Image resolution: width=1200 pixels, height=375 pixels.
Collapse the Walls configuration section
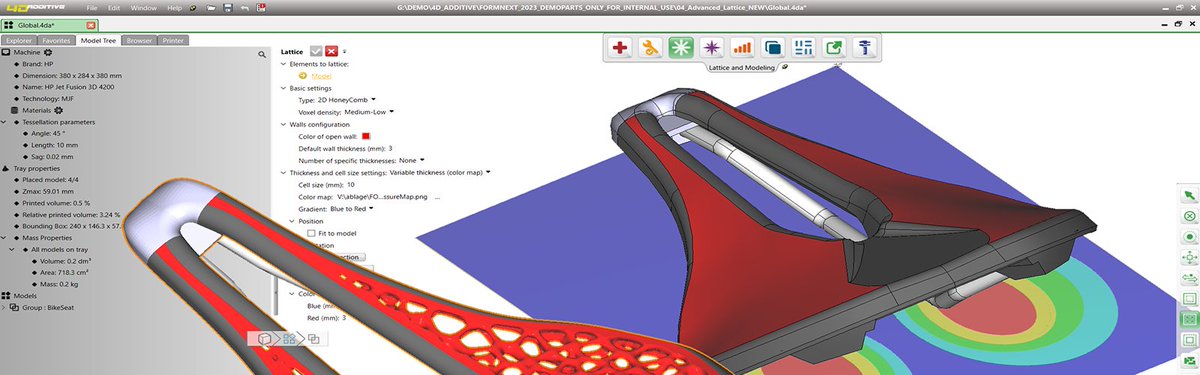[283, 124]
